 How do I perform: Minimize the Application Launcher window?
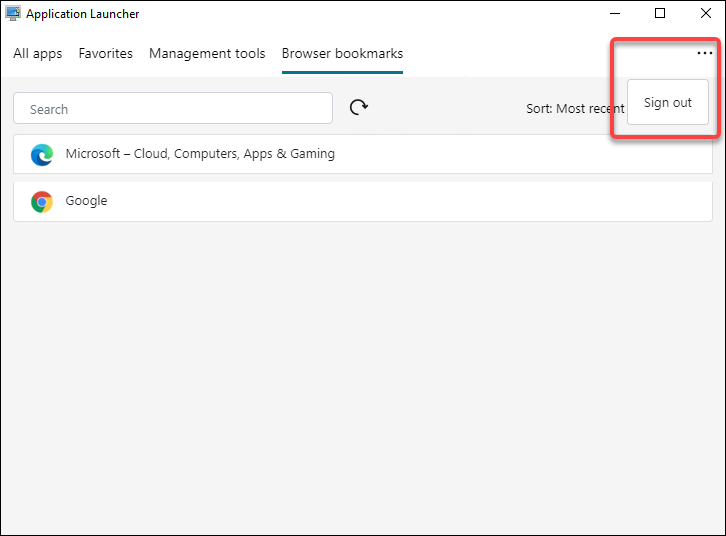pyautogui.click(x=614, y=14)
